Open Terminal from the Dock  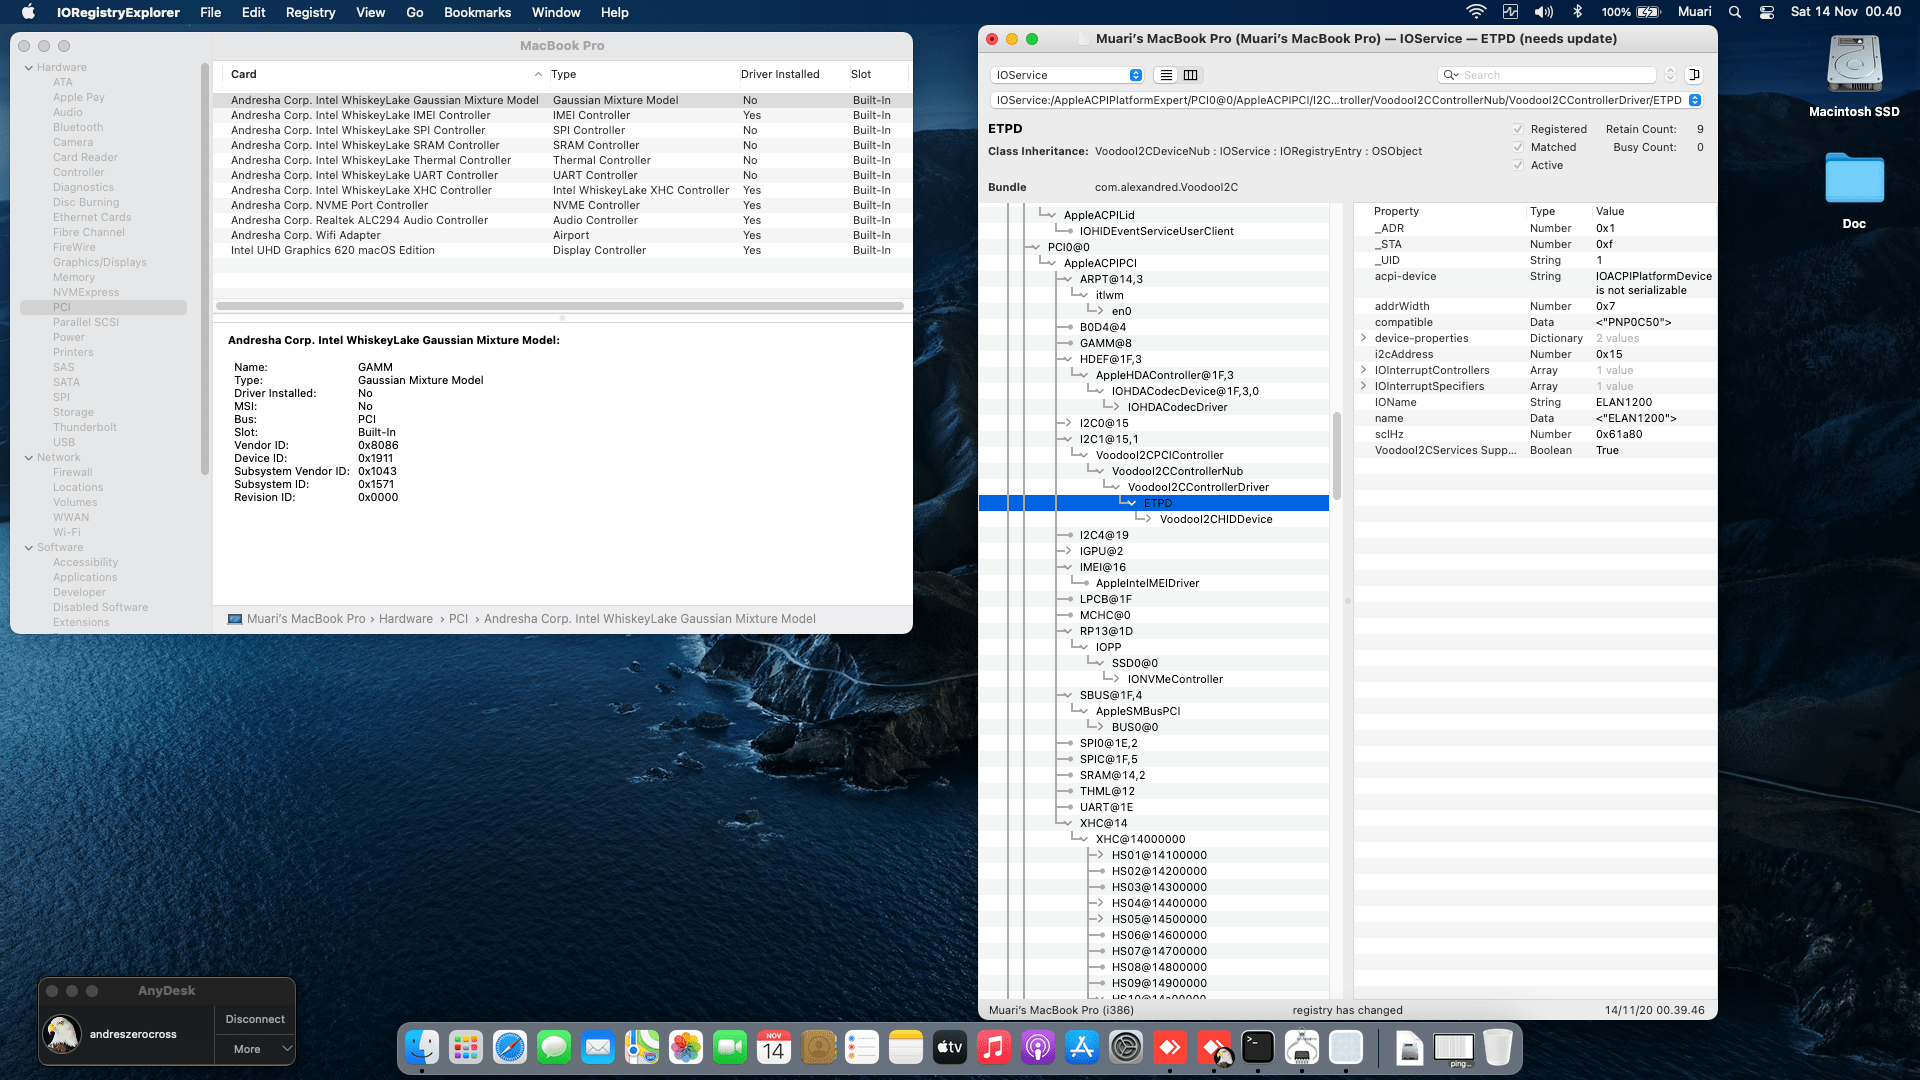tap(1257, 1047)
